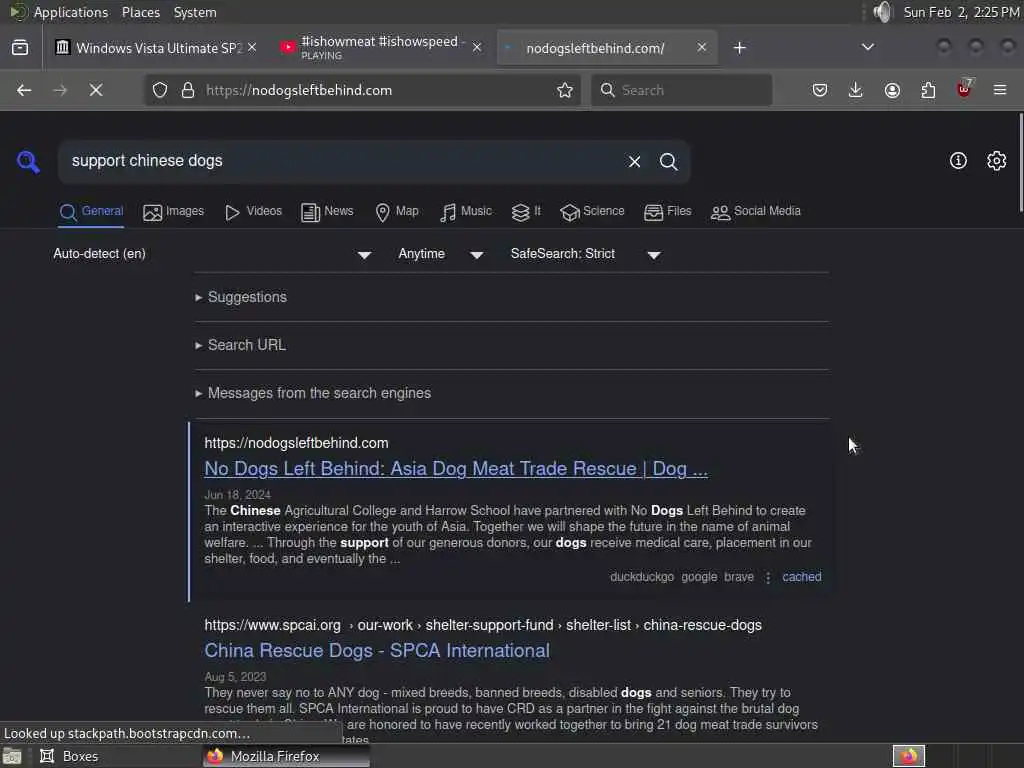Image resolution: width=1024 pixels, height=768 pixels.
Task: Click the show desktop icon in taskbar
Action: [x=12, y=756]
